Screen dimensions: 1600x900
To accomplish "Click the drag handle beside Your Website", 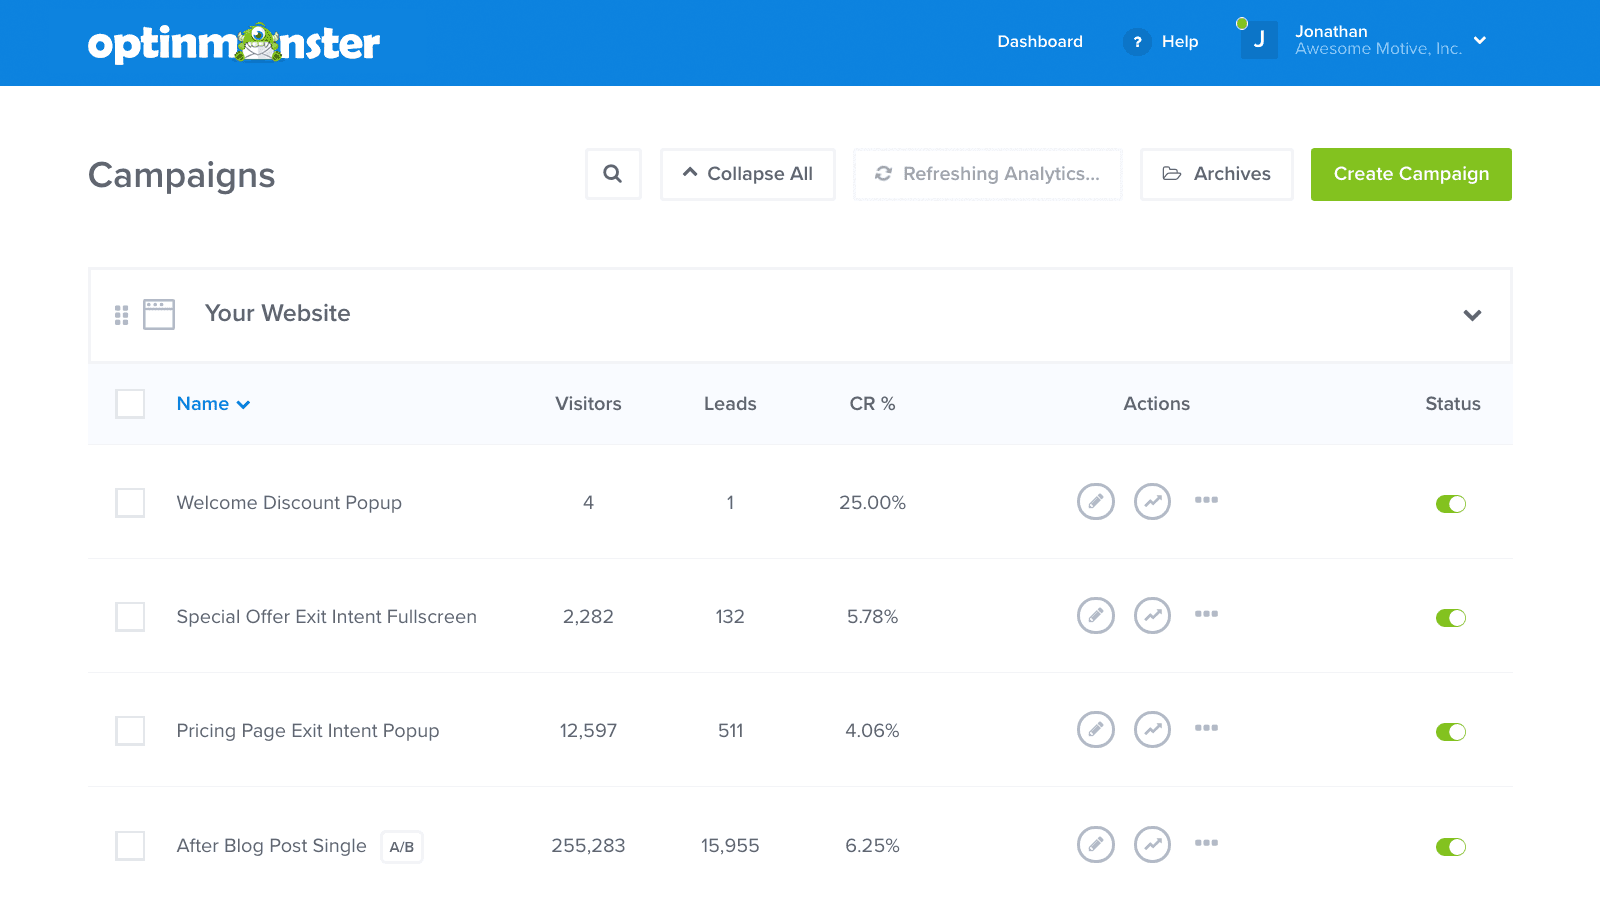I will point(121,314).
